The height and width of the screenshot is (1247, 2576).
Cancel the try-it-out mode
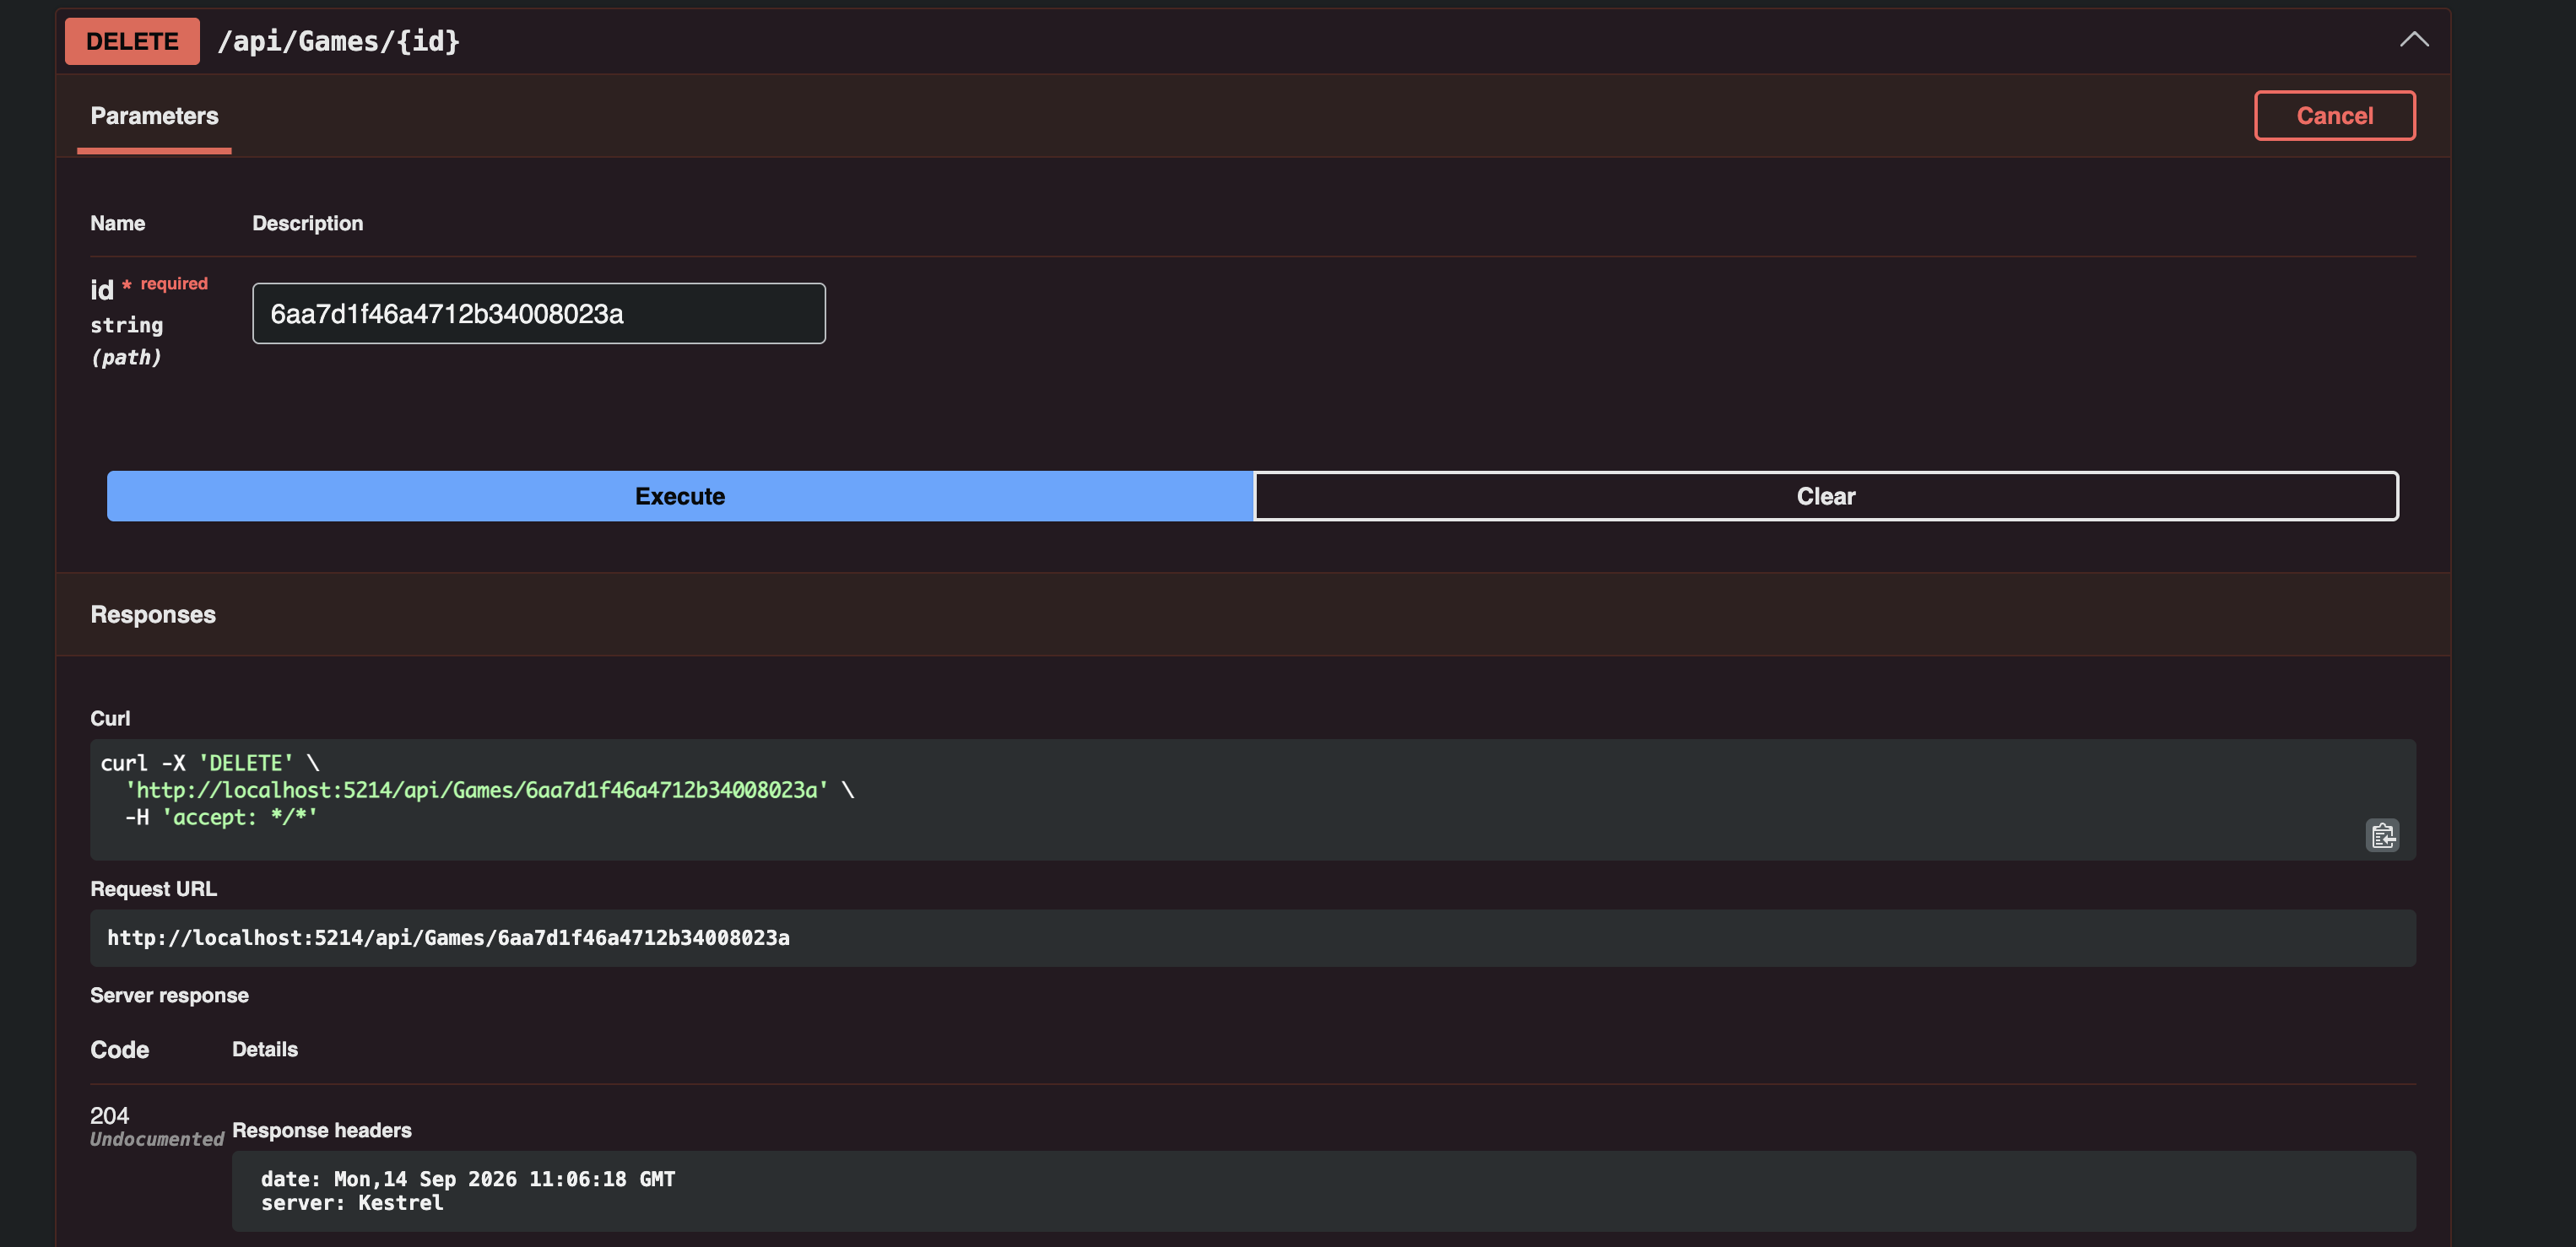coord(2334,116)
